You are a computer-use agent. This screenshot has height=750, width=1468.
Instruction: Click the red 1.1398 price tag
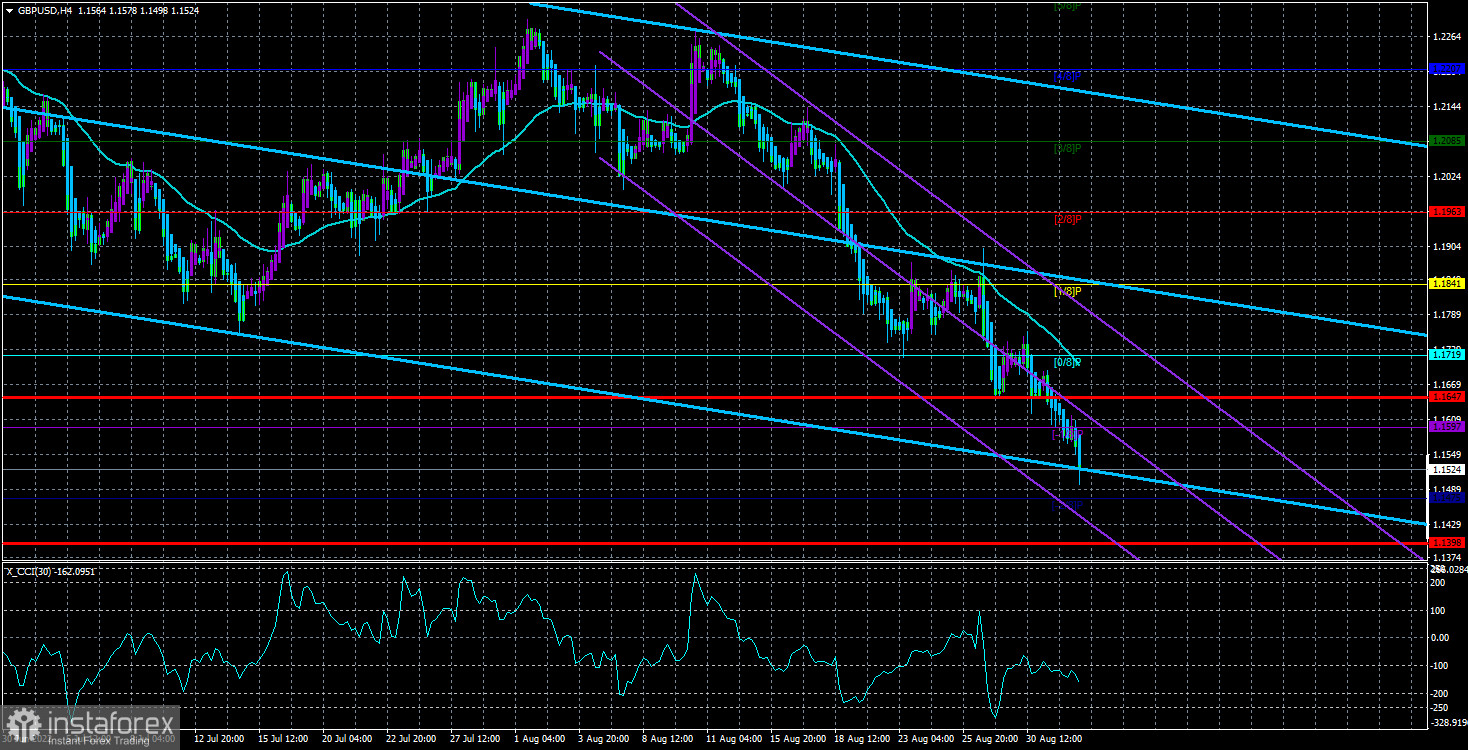[x=1448, y=543]
